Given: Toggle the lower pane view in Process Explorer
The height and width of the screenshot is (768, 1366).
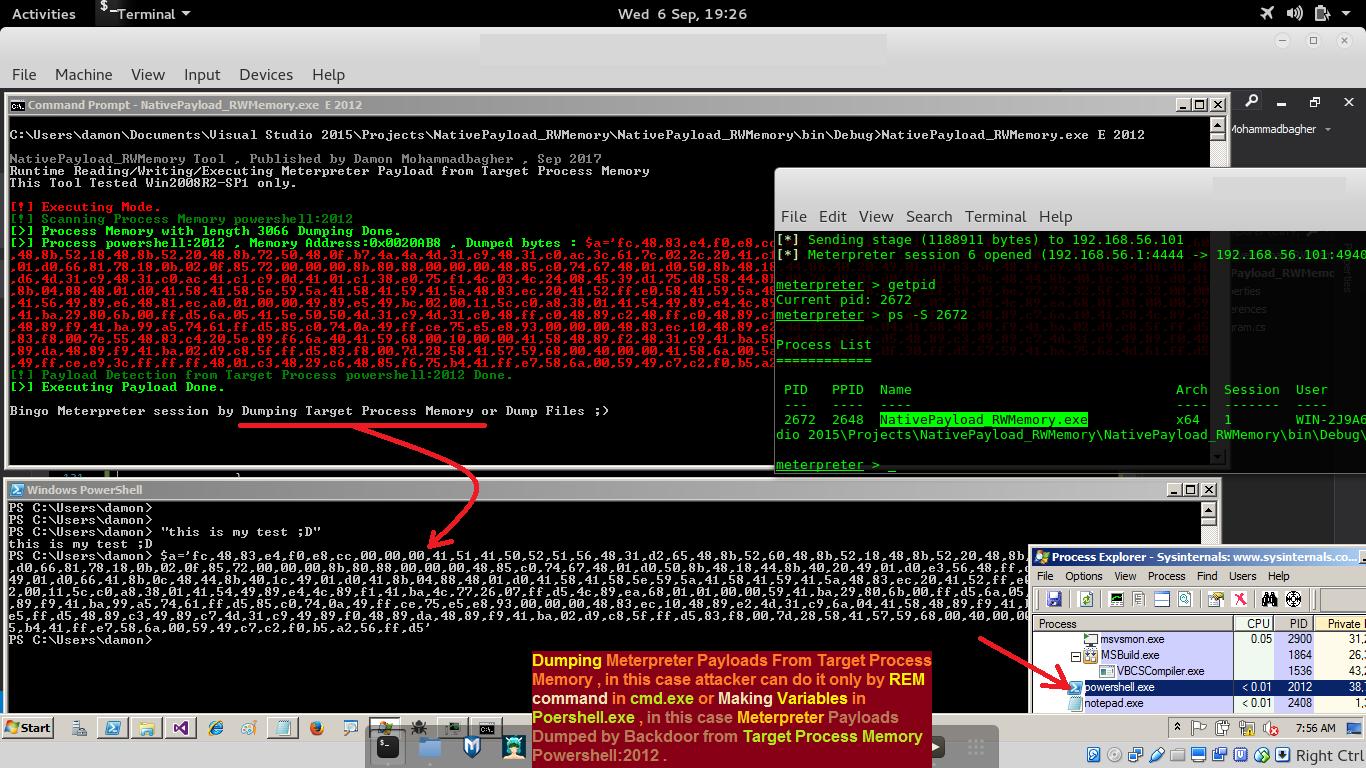Looking at the screenshot, I should (x=1160, y=599).
